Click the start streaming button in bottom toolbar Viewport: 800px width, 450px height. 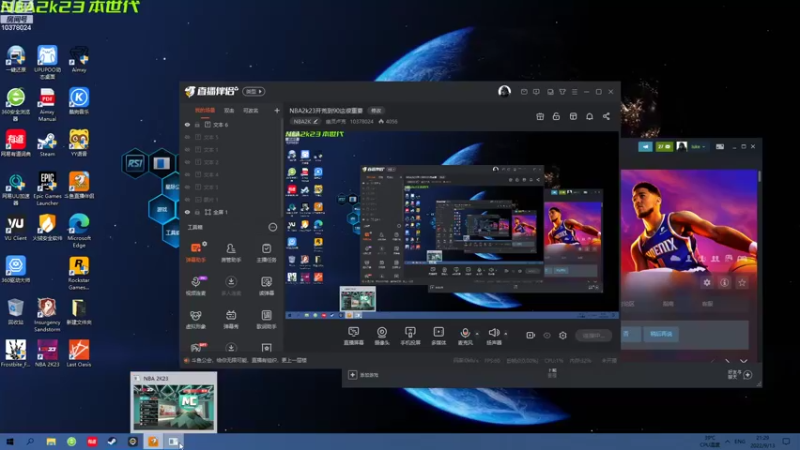(x=594, y=335)
